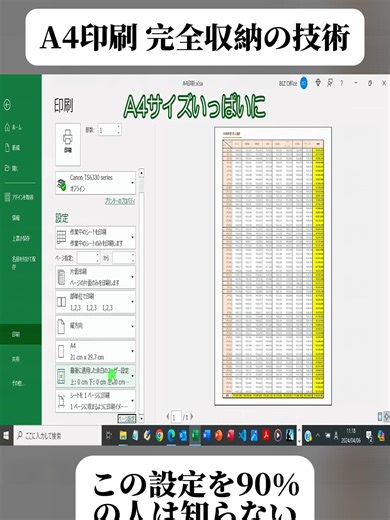Open PowerPoint from taskbar
Viewport: 390px width, 520px height.
219,435
